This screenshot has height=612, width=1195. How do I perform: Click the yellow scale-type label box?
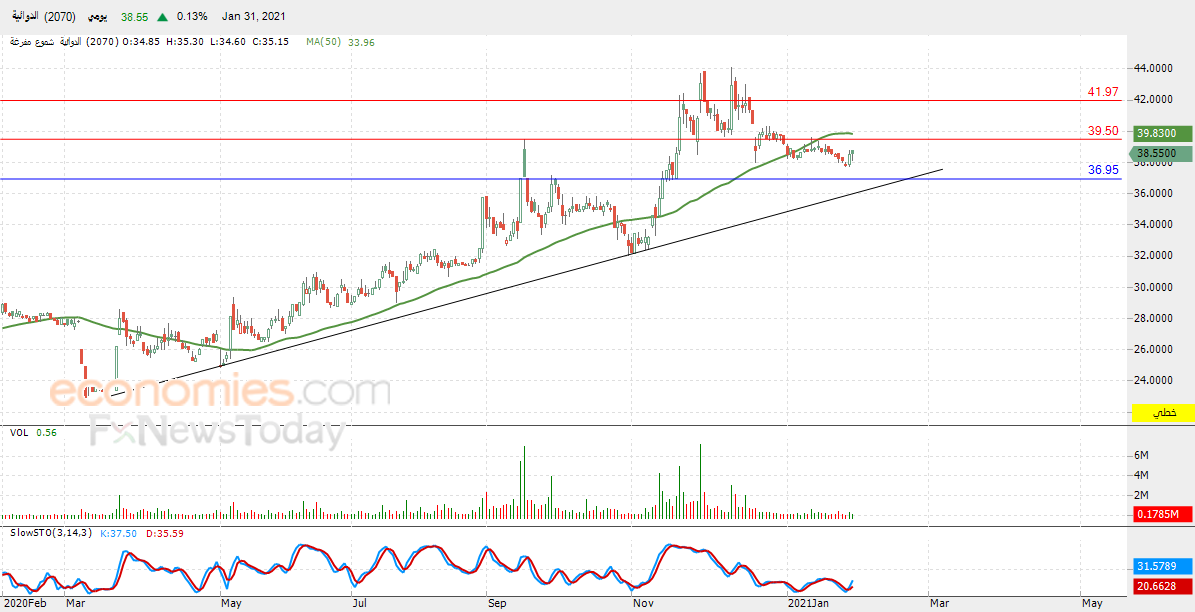(1161, 412)
